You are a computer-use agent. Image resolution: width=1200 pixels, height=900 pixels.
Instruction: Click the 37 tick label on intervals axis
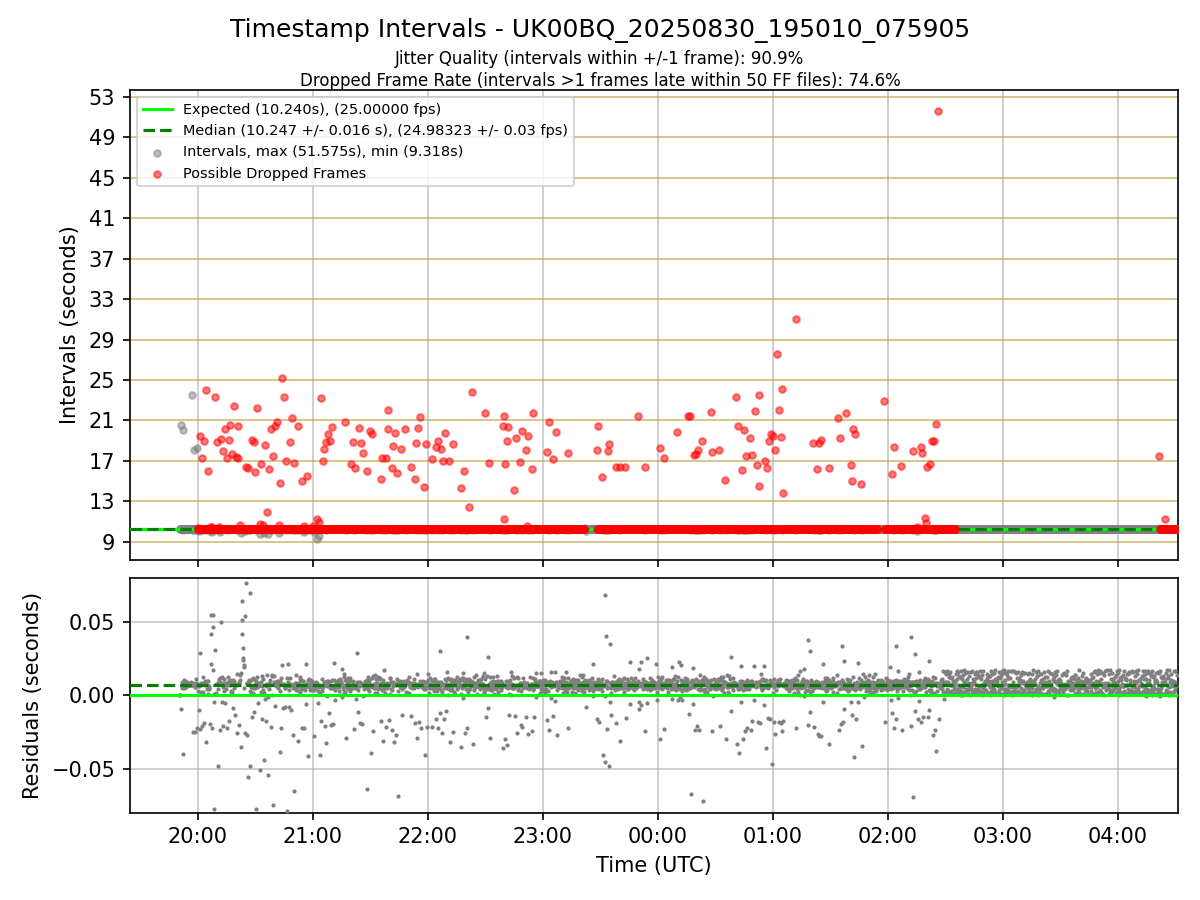[x=101, y=259]
